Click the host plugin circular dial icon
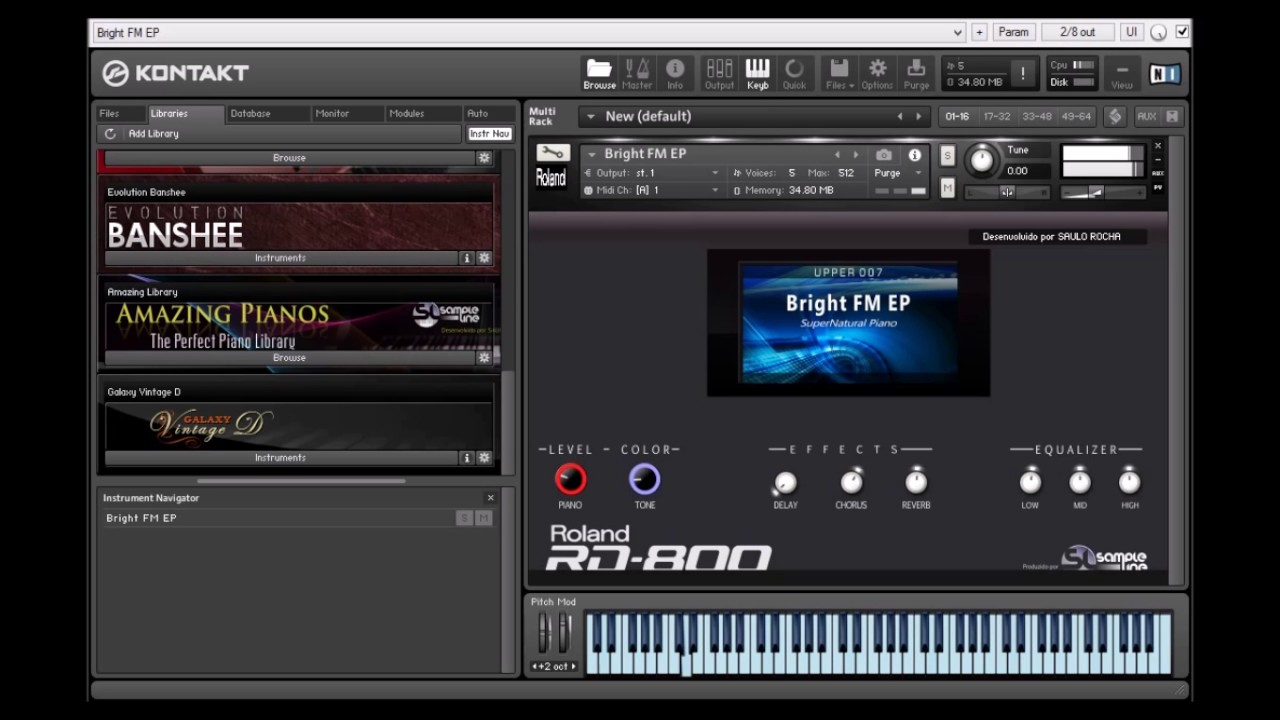1280x720 pixels. click(x=1158, y=32)
